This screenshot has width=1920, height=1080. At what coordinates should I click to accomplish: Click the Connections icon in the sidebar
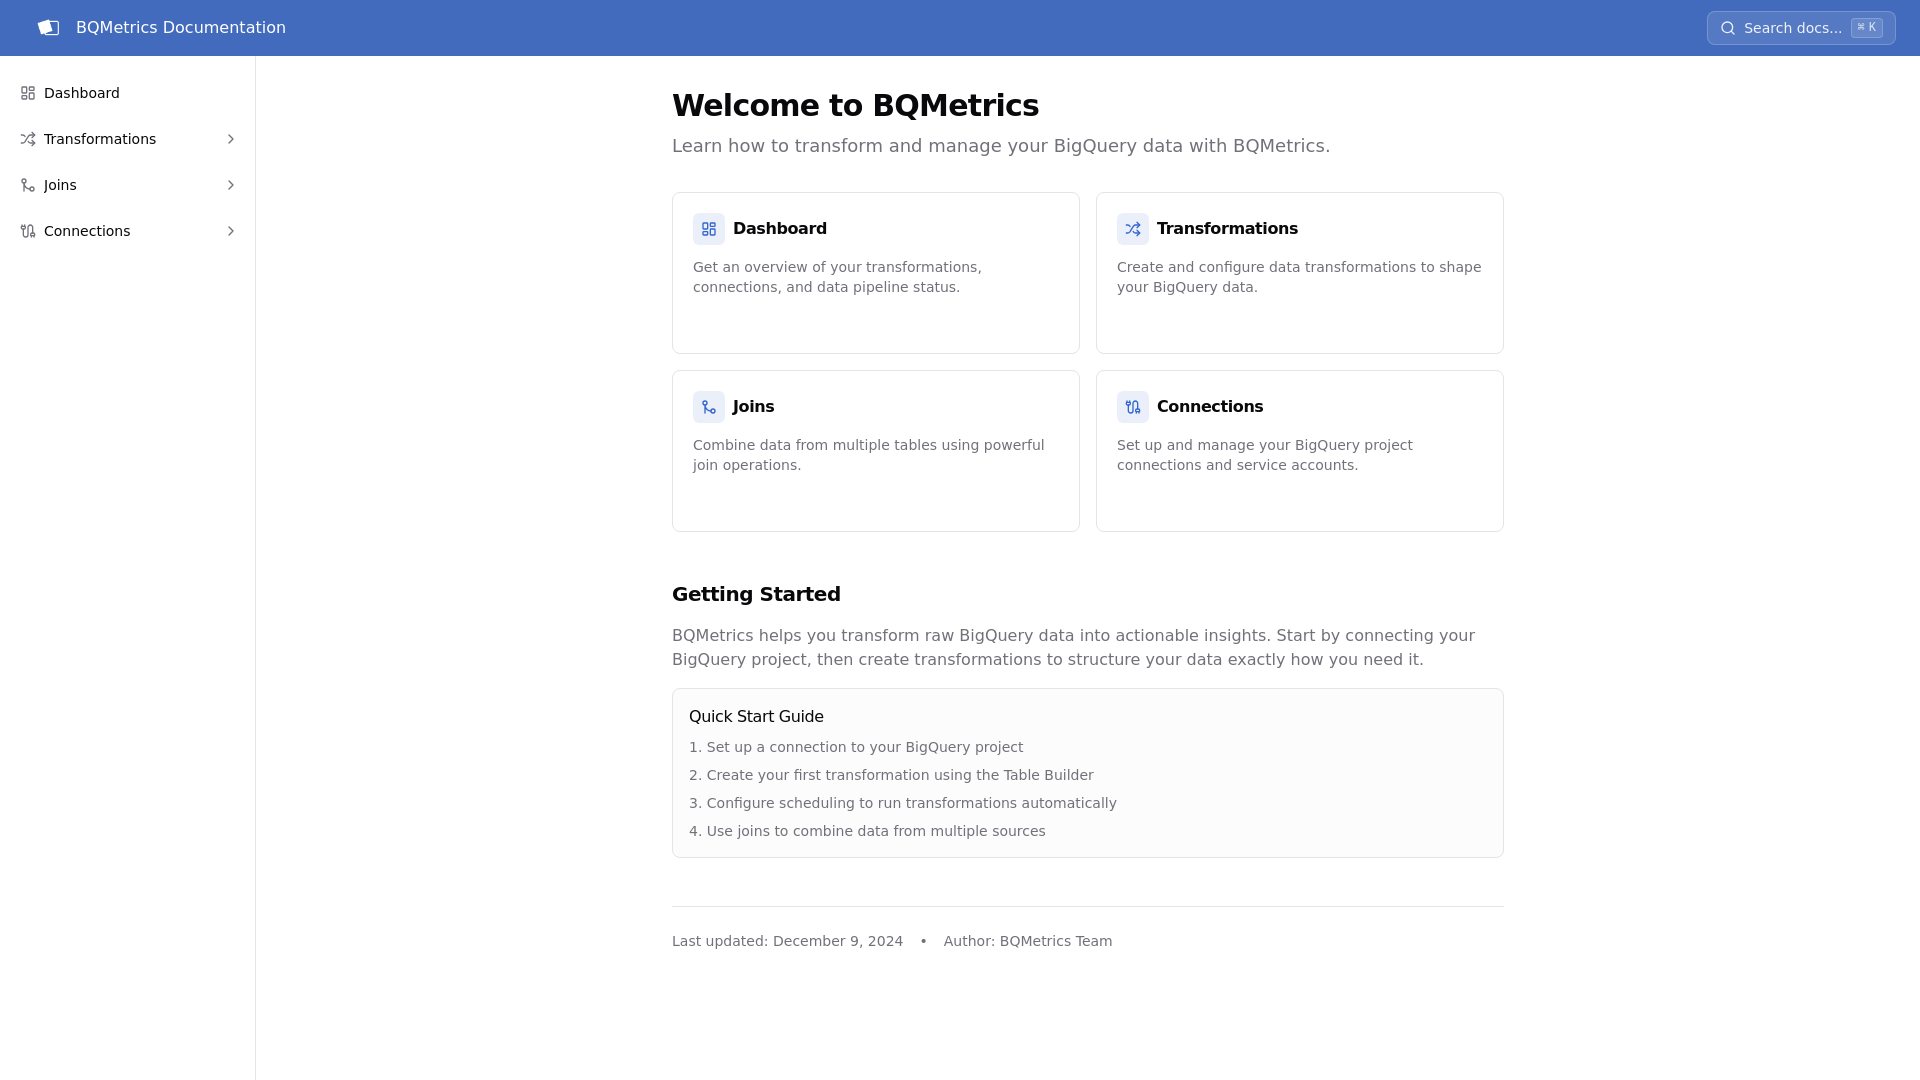[28, 231]
